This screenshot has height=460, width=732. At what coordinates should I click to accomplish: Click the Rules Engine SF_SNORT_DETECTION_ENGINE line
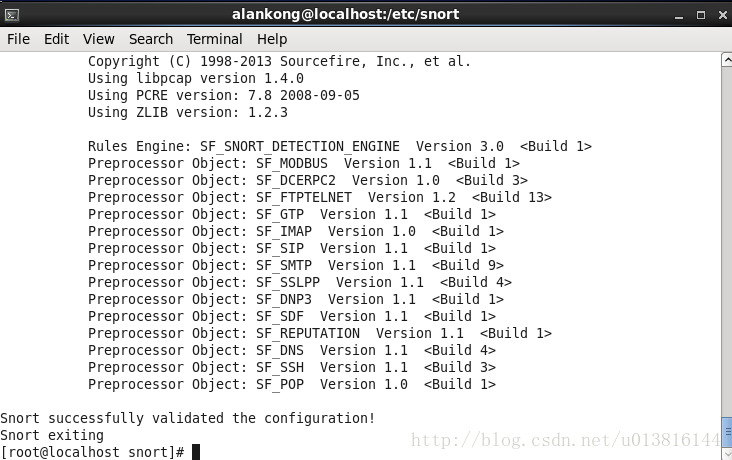[340, 147]
